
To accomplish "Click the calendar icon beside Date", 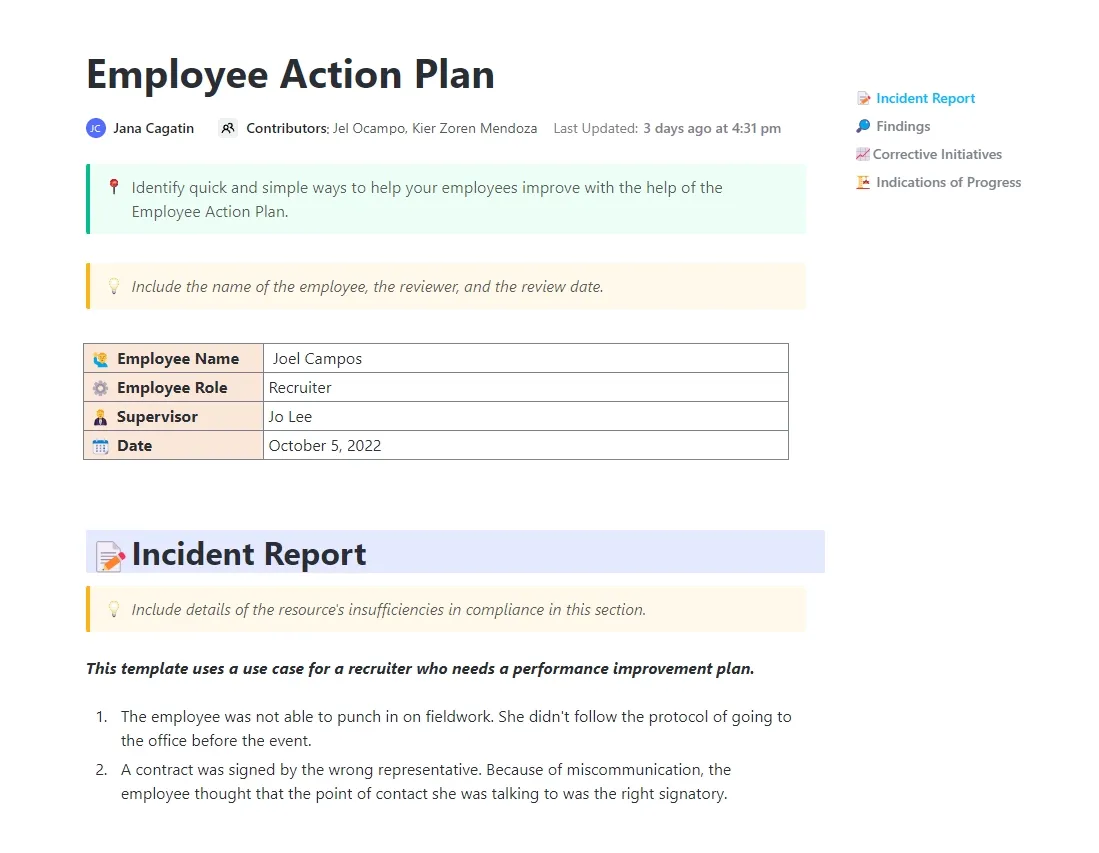I will point(101,446).
